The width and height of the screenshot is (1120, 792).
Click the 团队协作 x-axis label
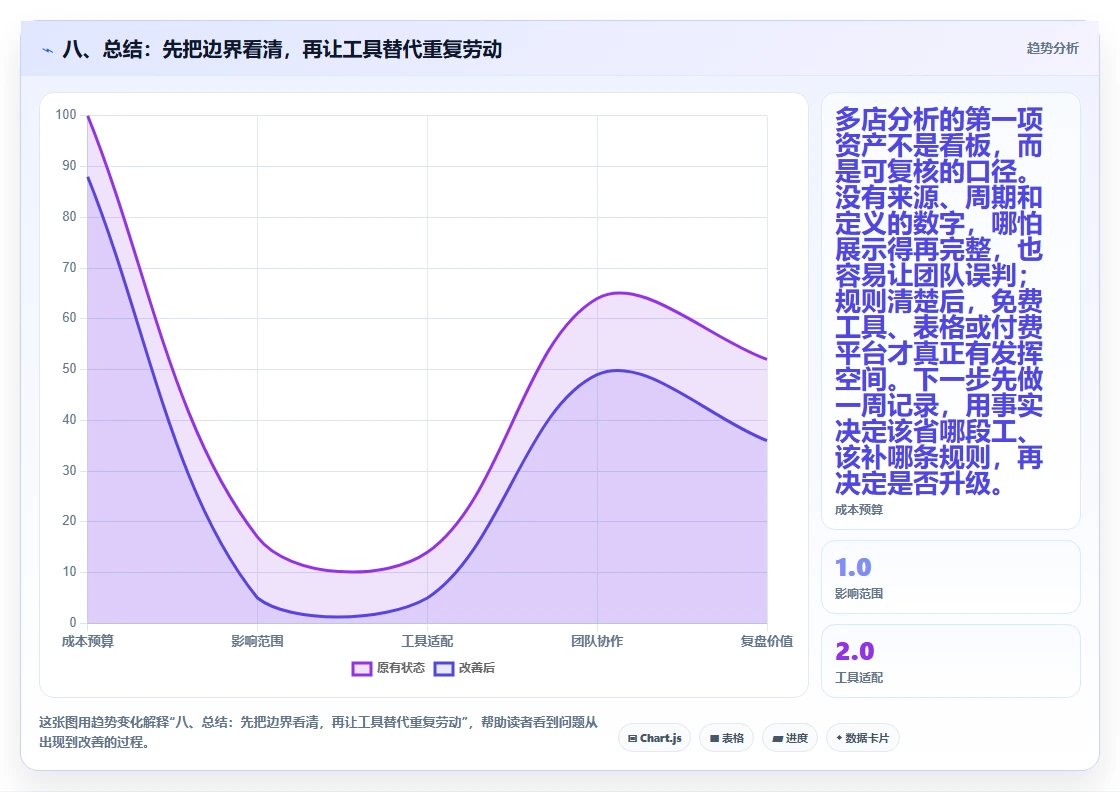pyautogui.click(x=597, y=641)
